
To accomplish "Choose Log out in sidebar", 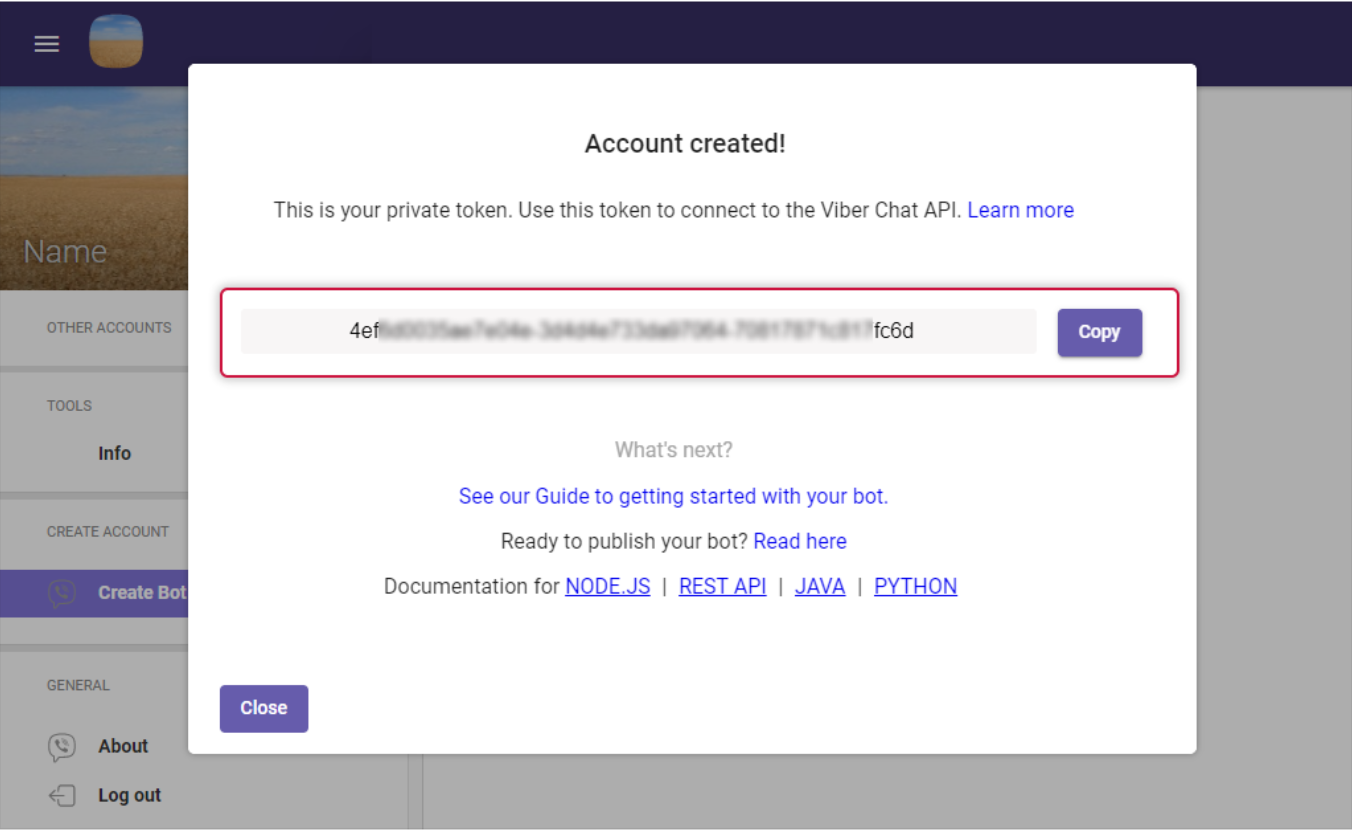I will (x=129, y=796).
